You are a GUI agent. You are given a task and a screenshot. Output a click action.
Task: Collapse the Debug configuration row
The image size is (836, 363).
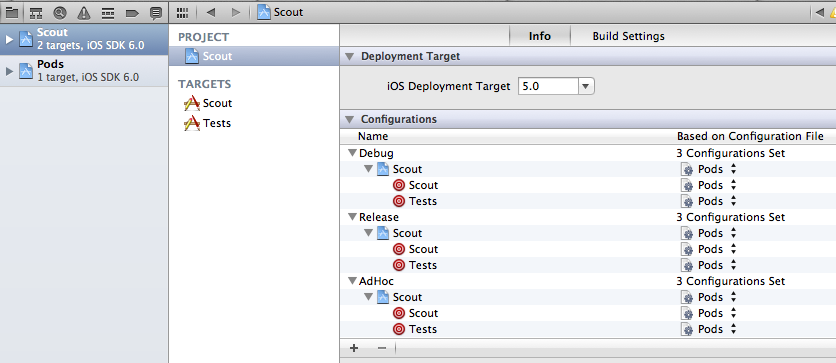[x=352, y=154]
